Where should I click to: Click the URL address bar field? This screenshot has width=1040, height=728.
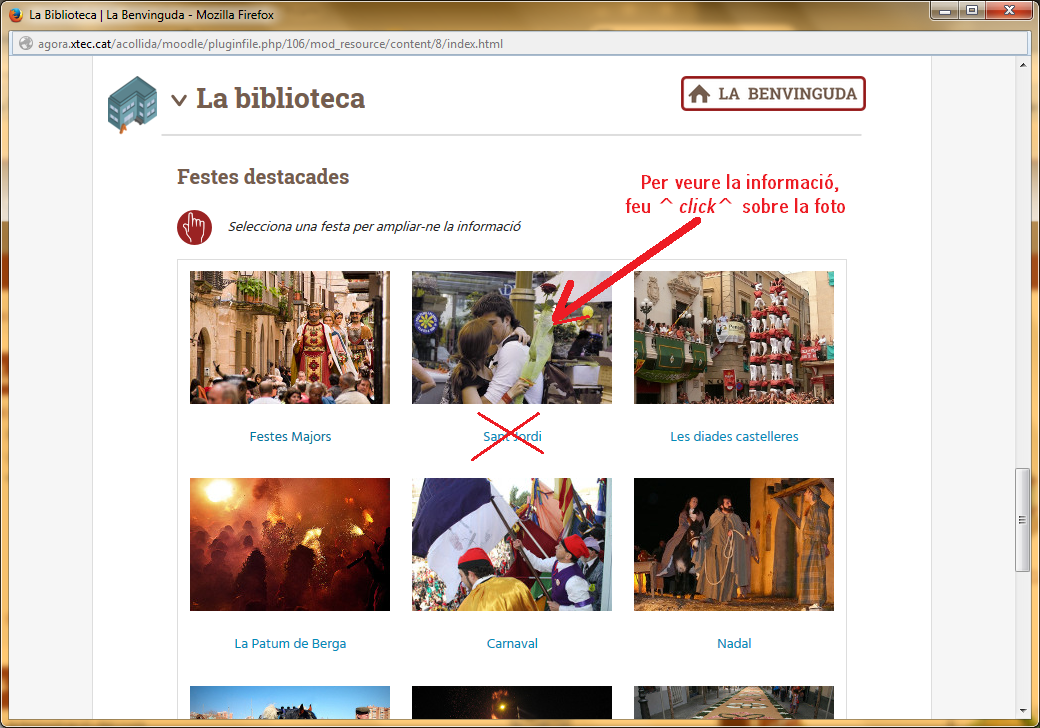[x=500, y=44]
